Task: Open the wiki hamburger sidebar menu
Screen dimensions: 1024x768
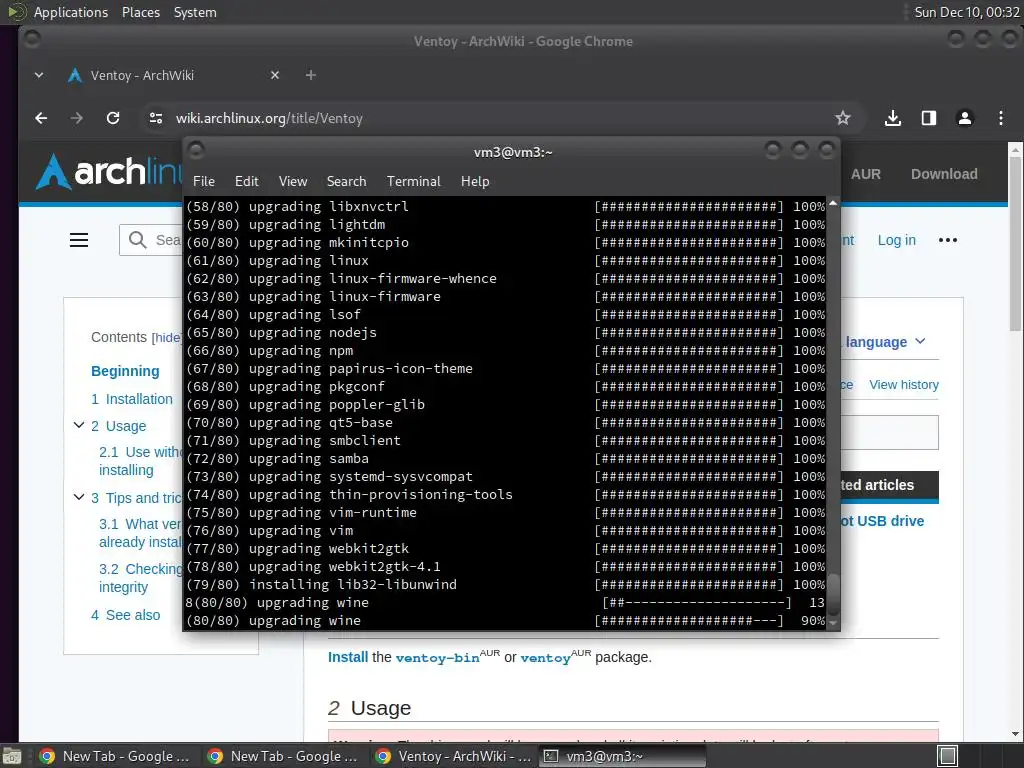Action: pyautogui.click(x=79, y=240)
